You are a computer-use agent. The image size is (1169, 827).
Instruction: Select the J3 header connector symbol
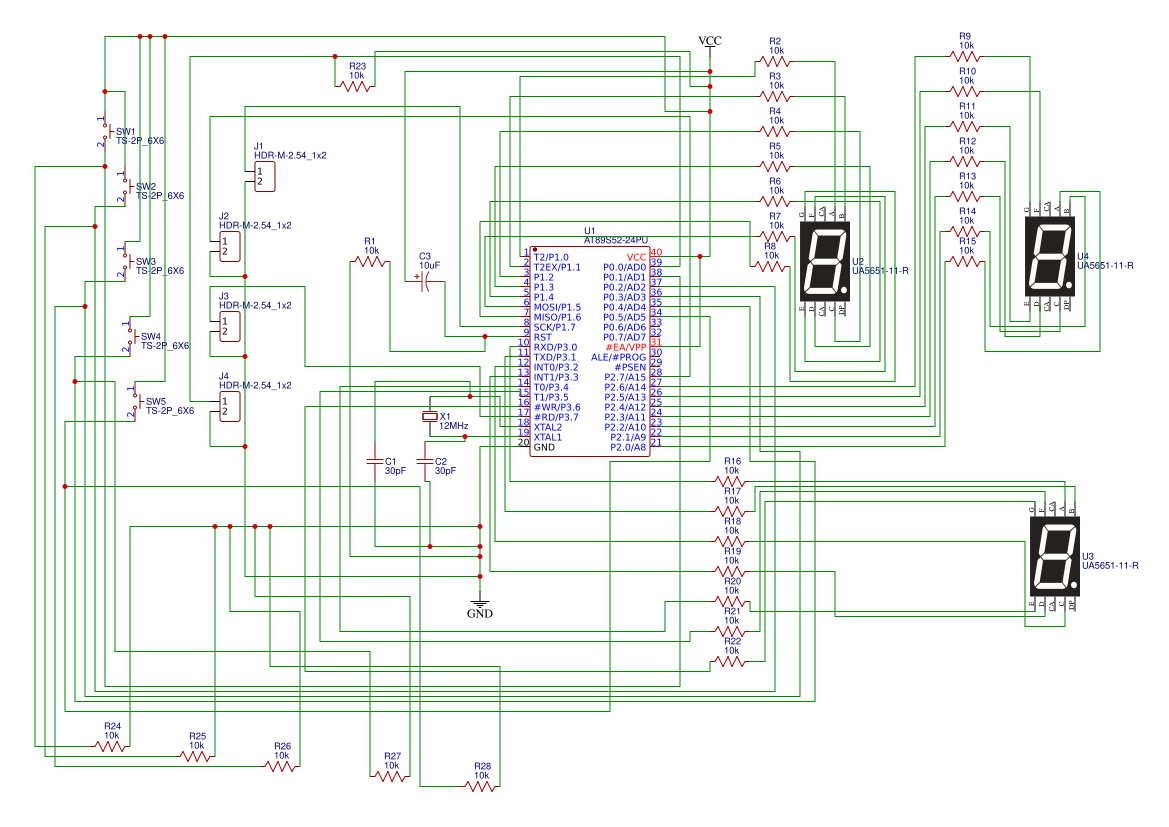coord(230,327)
